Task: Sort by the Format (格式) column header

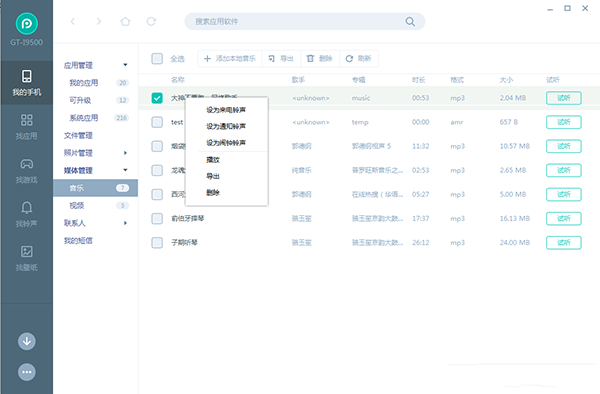Action: [457, 80]
